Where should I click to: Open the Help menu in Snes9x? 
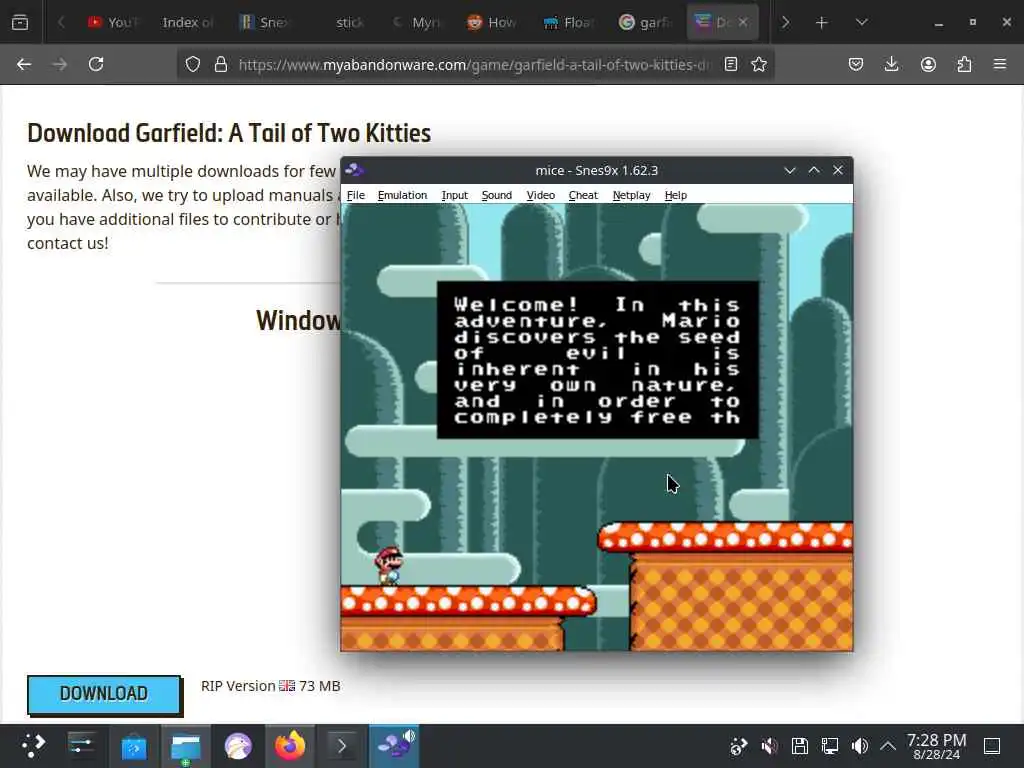click(x=676, y=195)
